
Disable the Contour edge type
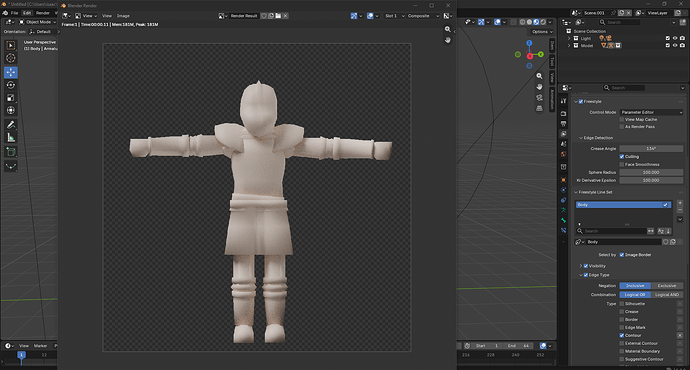point(622,335)
